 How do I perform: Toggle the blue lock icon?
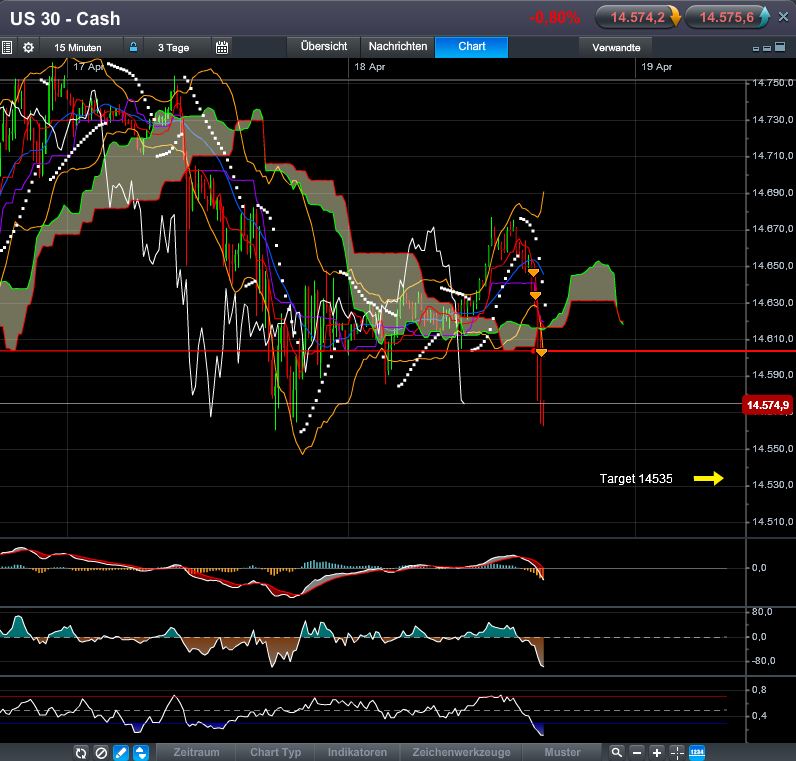[133, 47]
